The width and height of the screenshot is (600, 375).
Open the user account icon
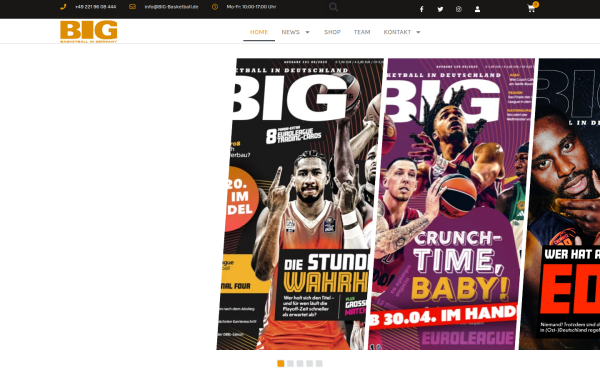478,9
